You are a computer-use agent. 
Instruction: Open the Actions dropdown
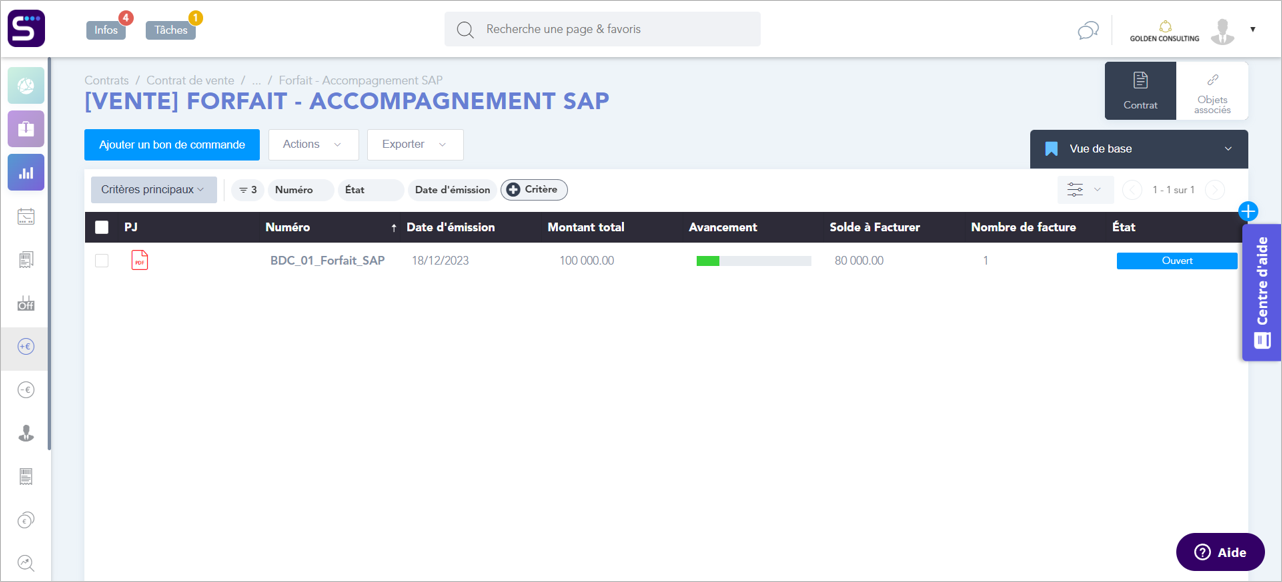[313, 145]
